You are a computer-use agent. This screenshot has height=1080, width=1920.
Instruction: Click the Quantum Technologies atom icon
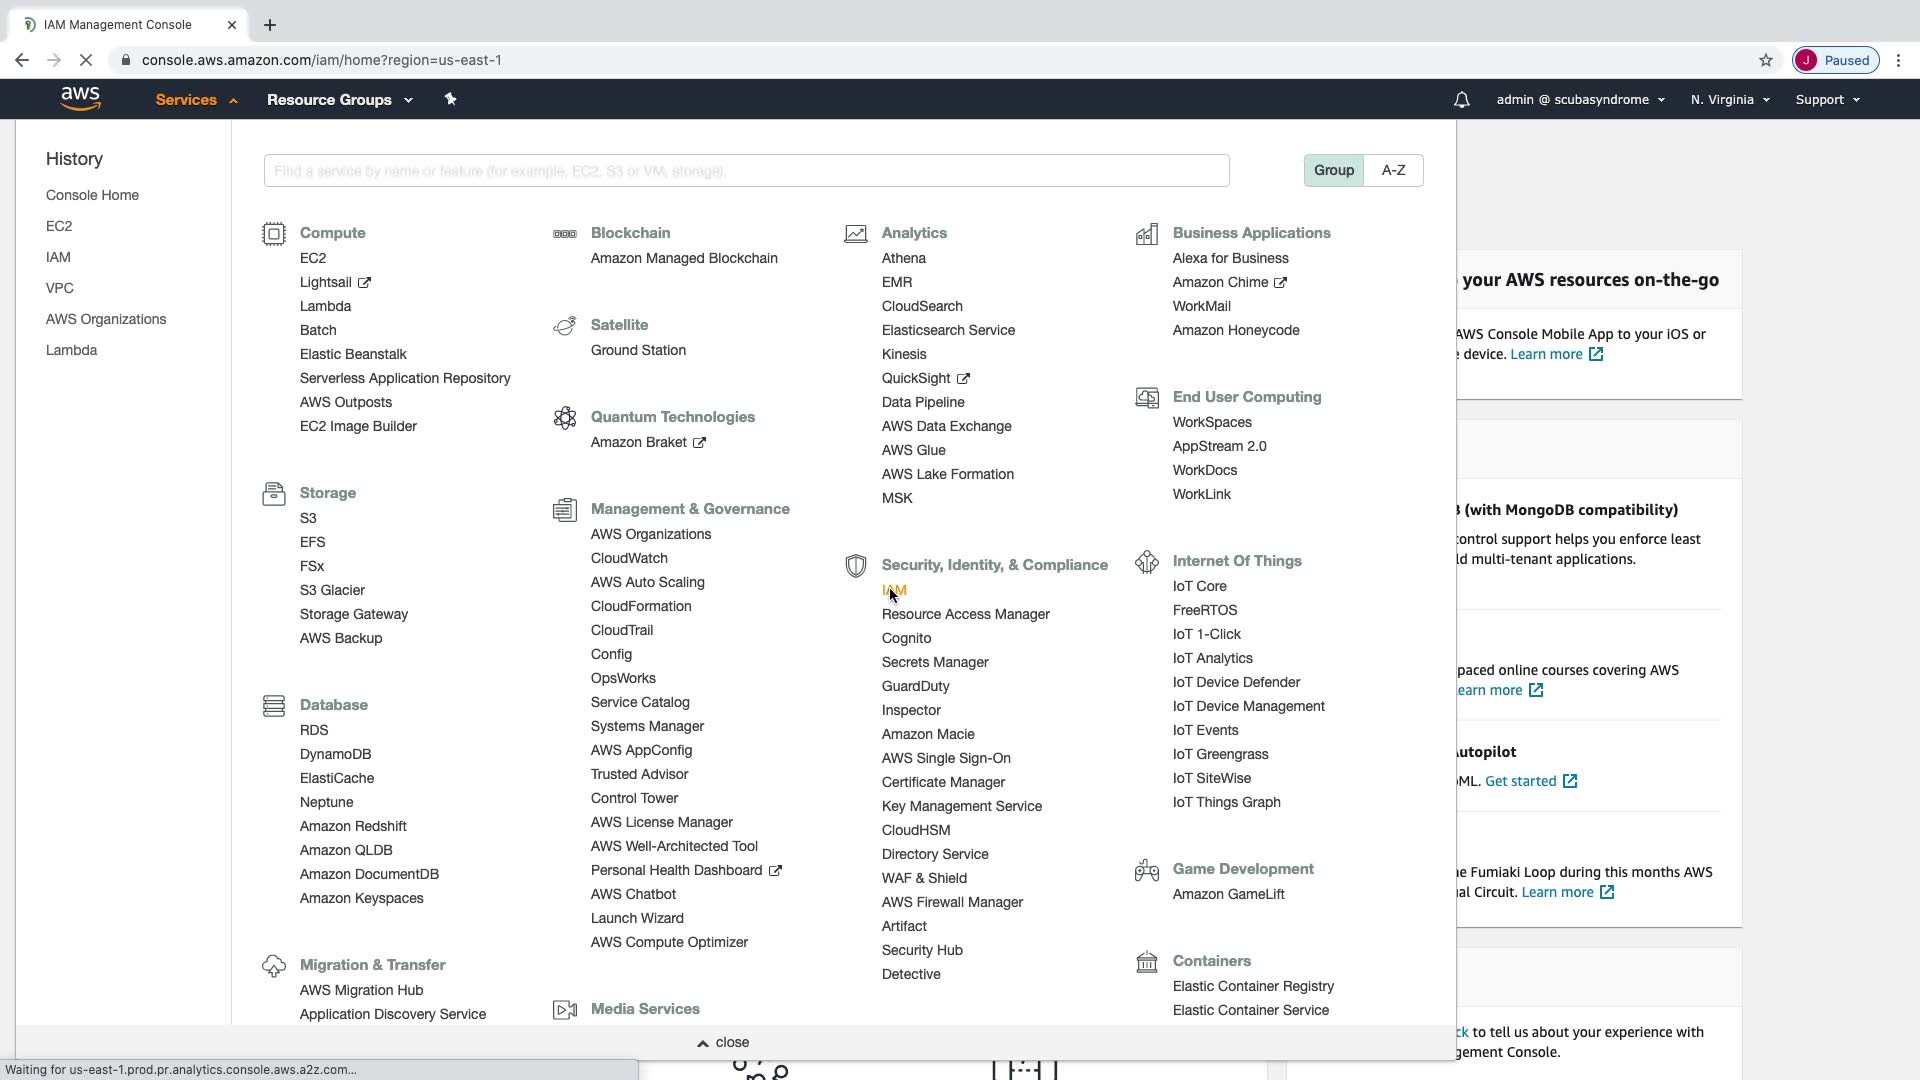pos(565,418)
